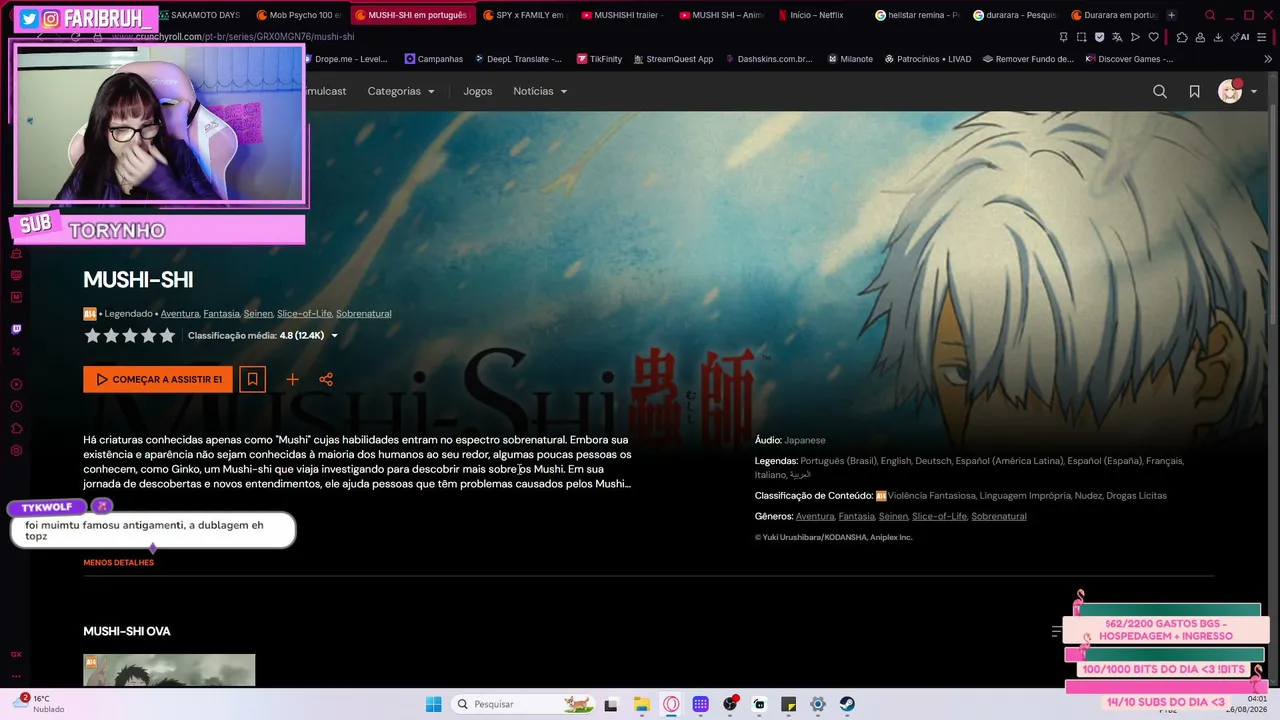Open the history clock icon in sidebar
Screen dimensions: 1280x720
tap(16, 407)
